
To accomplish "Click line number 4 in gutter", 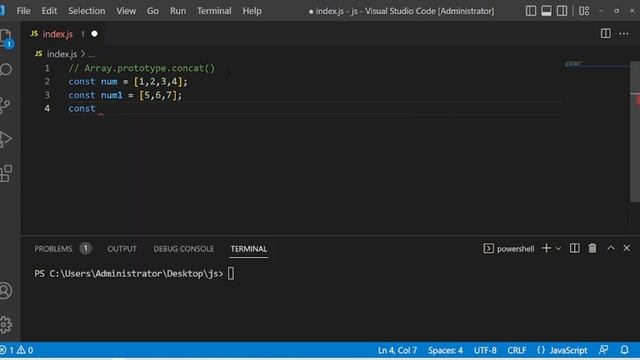I will coord(47,109).
